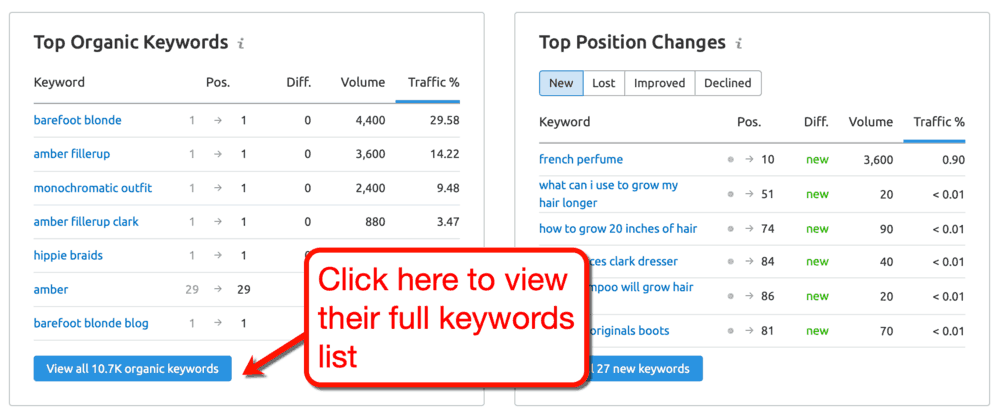This screenshot has height=417, width=1000.
Task: Open the hippie braids keyword link
Action: [x=68, y=255]
